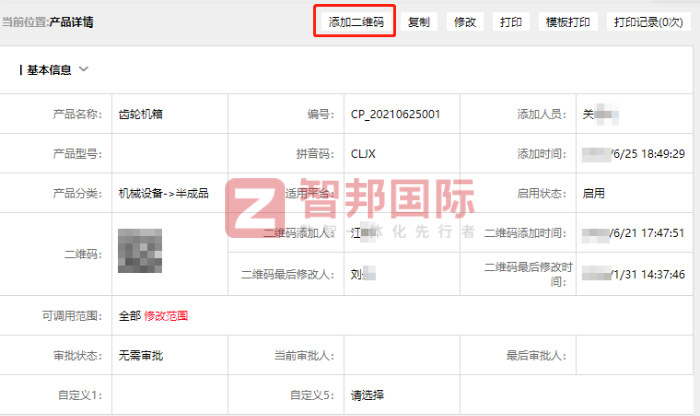Click the empty 产品型号 field

170,154
